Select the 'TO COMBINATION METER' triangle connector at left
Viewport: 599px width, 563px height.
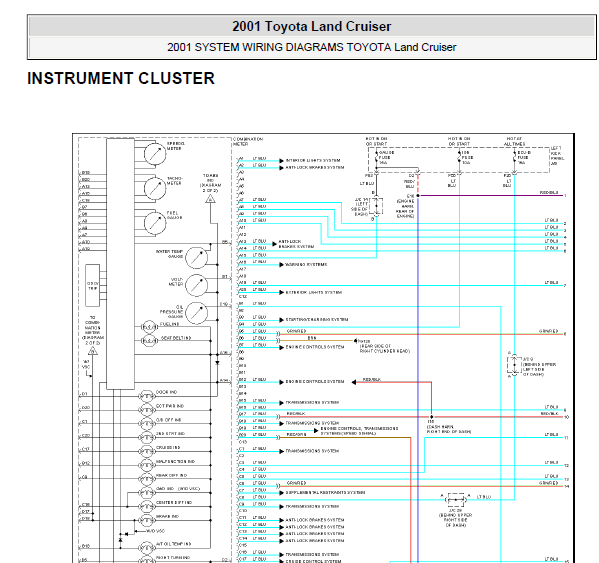93,351
